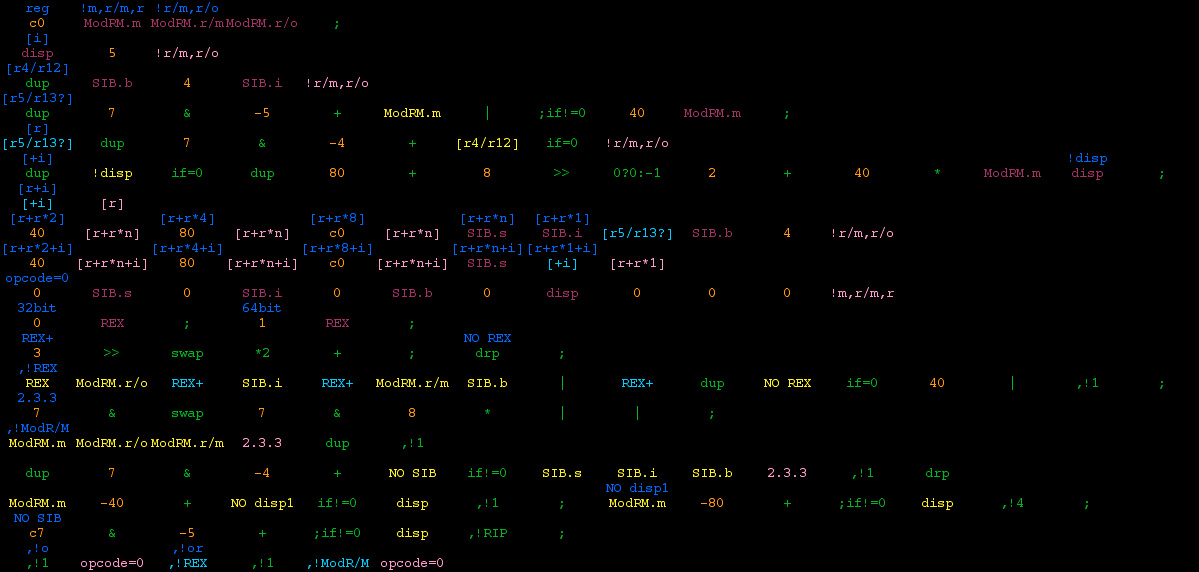Click the yellow 'NO REX' word
This screenshot has width=1199, height=572.
click(787, 384)
